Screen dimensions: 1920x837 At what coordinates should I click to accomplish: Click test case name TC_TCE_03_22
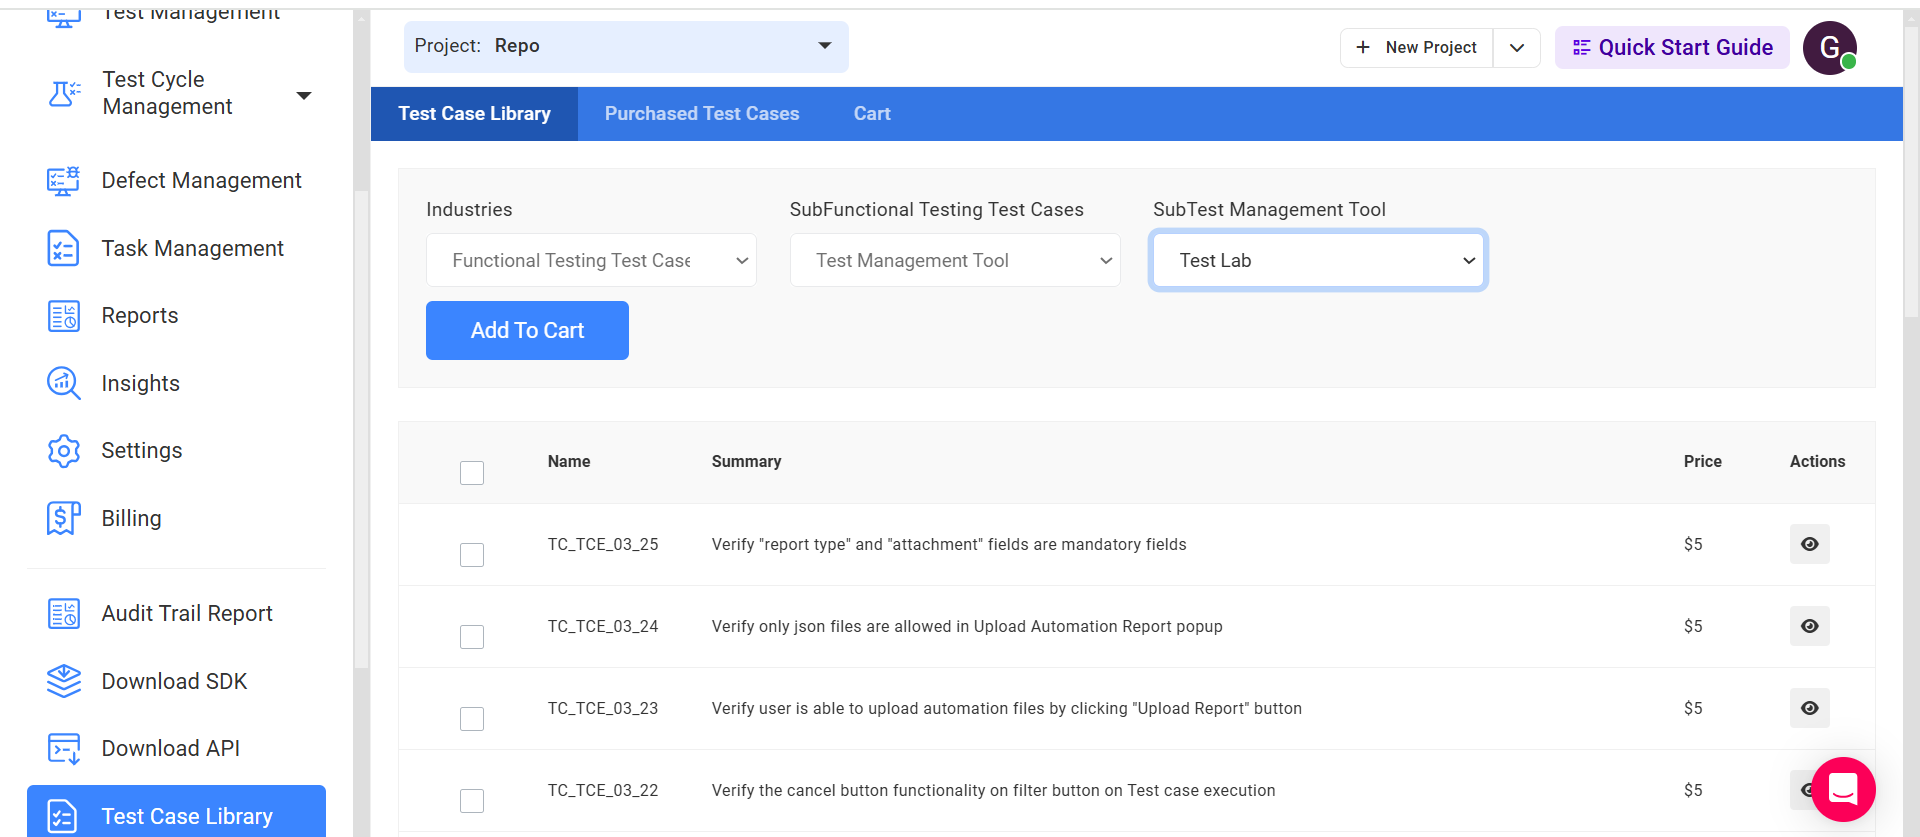pyautogui.click(x=603, y=790)
